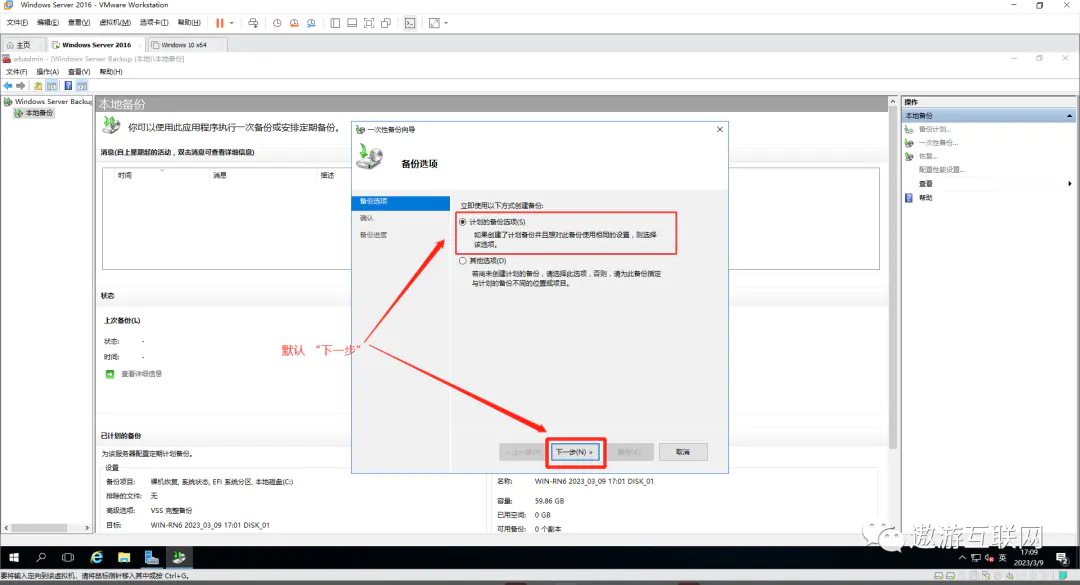Click 确认 step in wizard sidebar
Screen dimensions: 1080x585
tap(366, 218)
